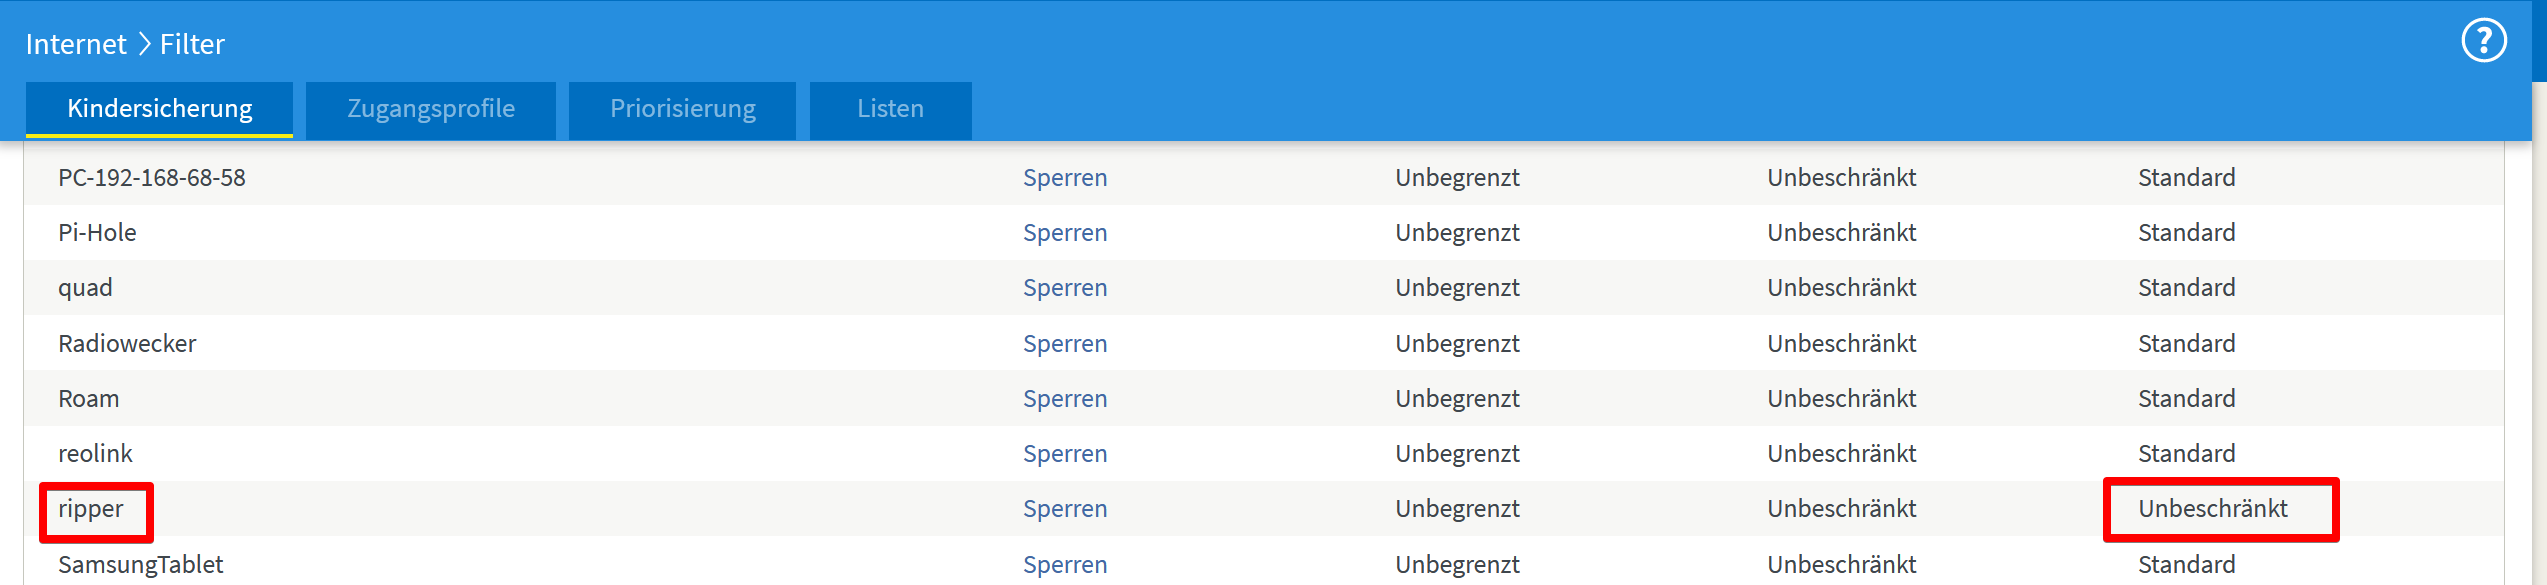This screenshot has height=585, width=2547.
Task: Switch to the Priorisierung tab
Action: tap(683, 109)
